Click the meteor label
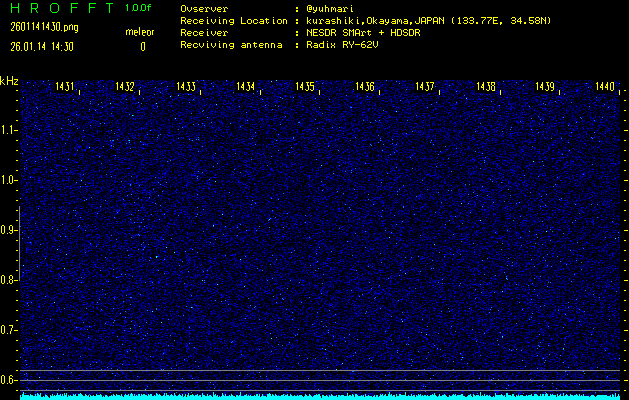This screenshot has width=629, height=400. [139, 32]
